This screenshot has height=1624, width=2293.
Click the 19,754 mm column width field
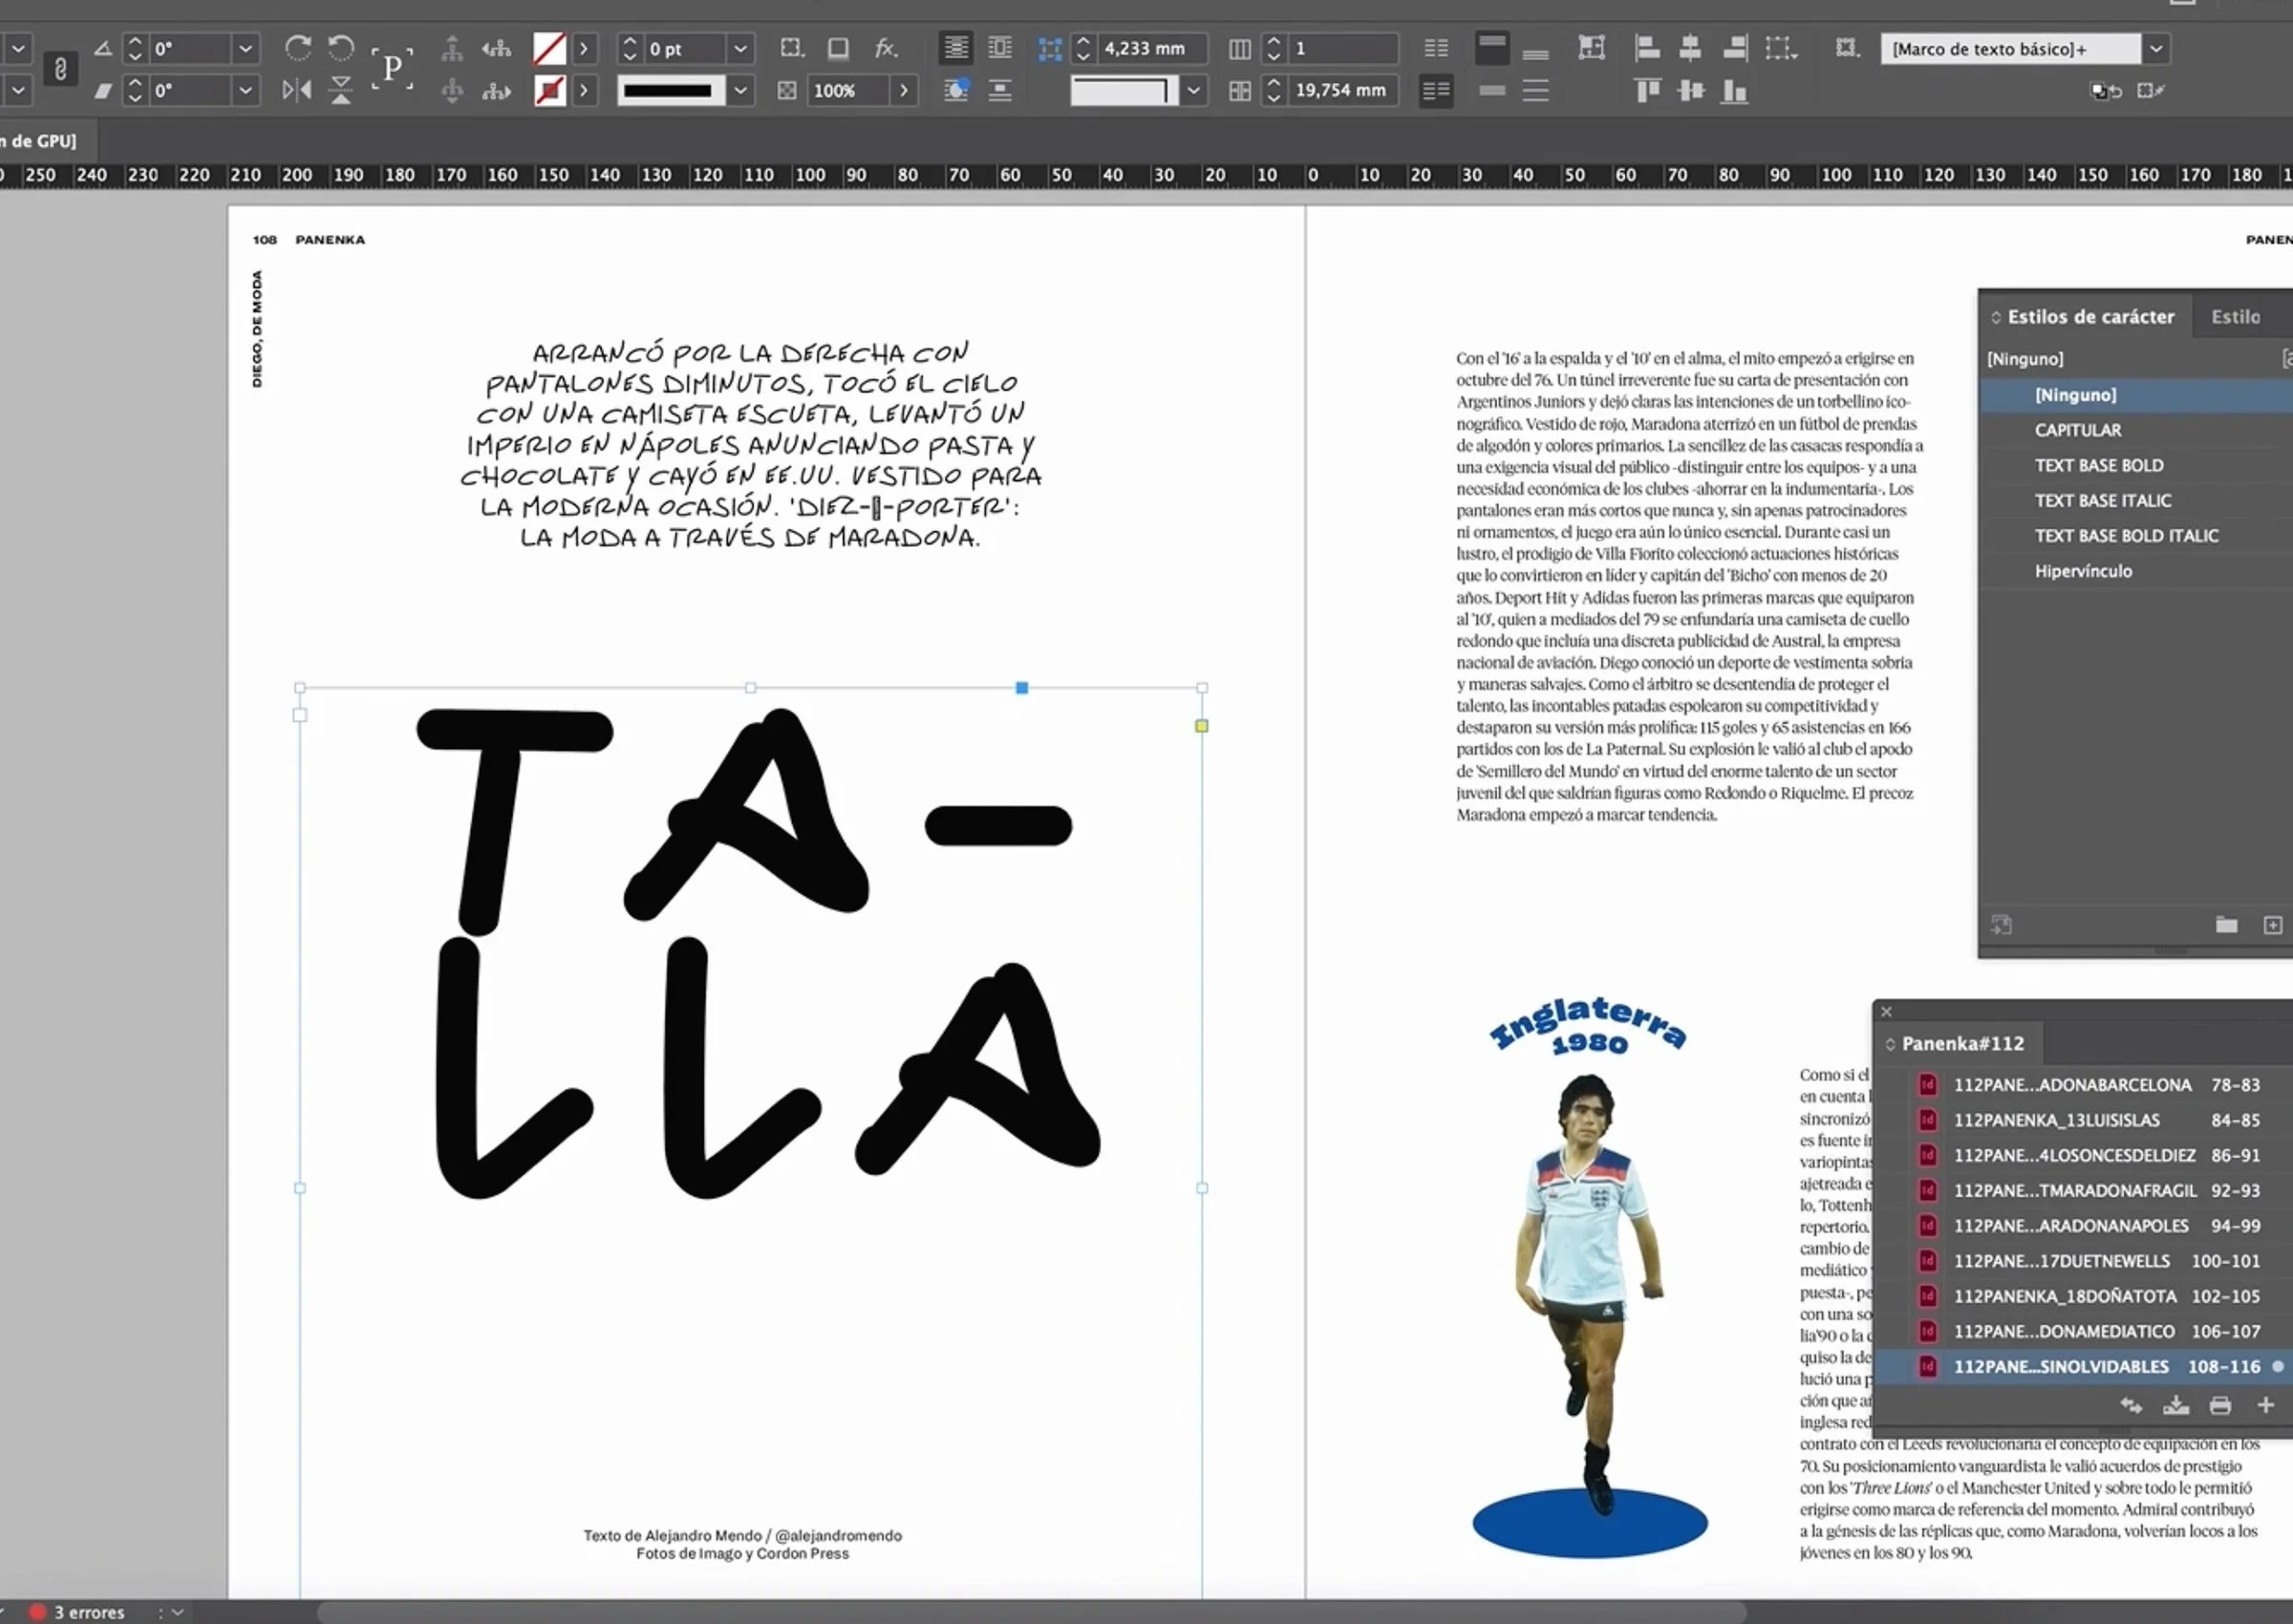[x=1342, y=91]
